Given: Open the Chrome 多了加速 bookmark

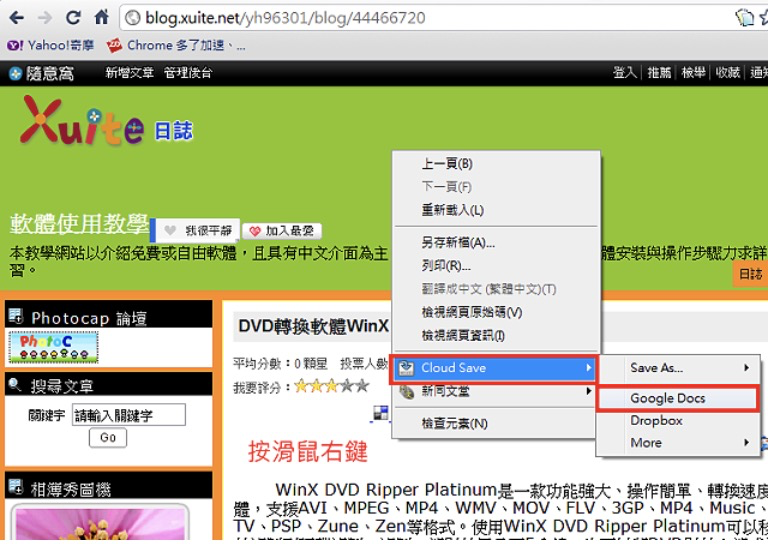Looking at the screenshot, I should click(176, 46).
